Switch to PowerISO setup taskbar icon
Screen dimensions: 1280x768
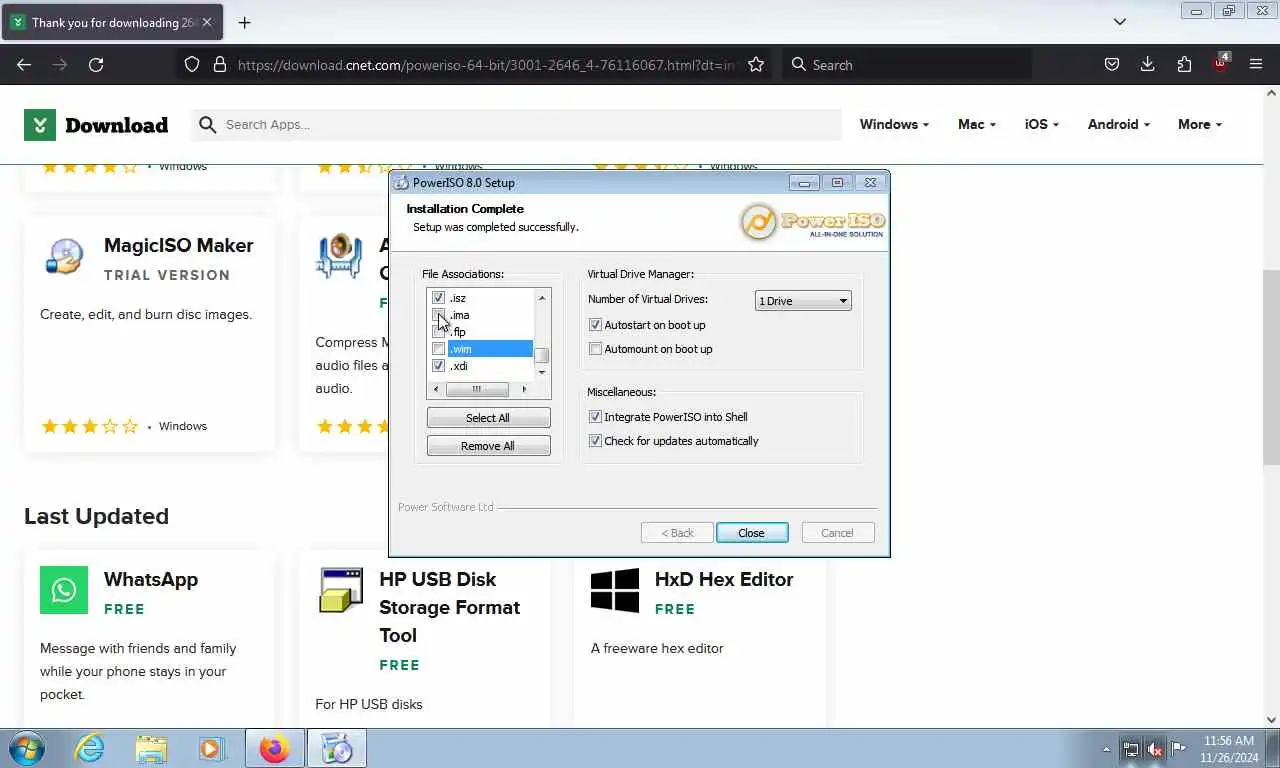337,748
